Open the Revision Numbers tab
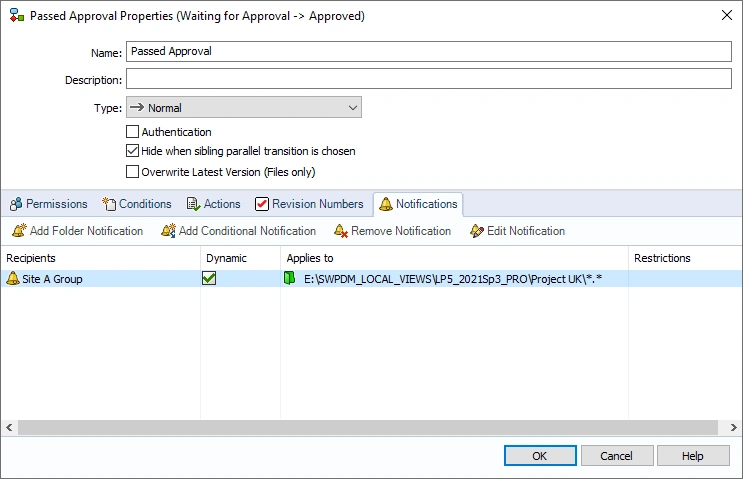 (x=309, y=204)
